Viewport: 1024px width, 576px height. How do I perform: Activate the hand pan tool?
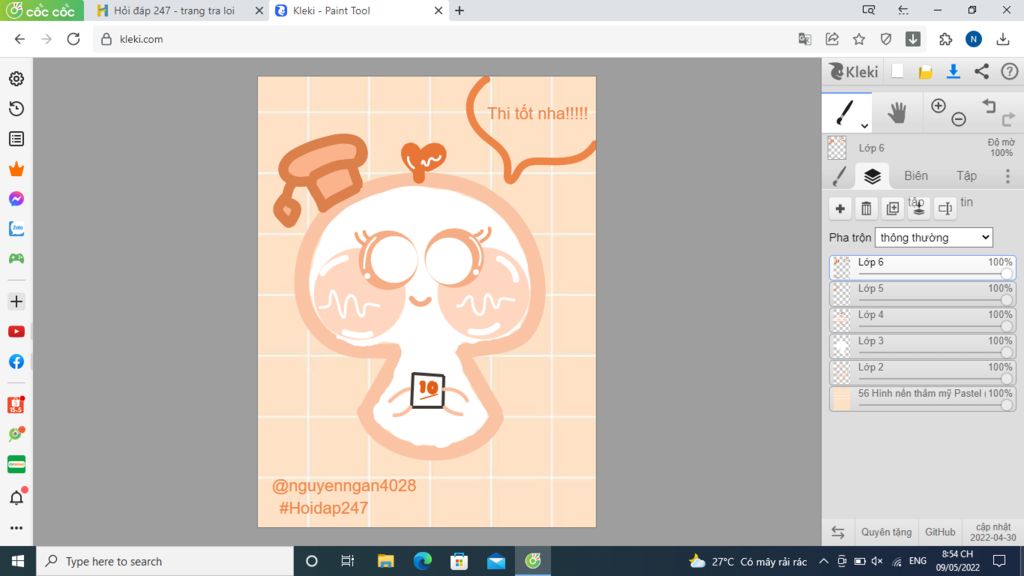[x=897, y=113]
